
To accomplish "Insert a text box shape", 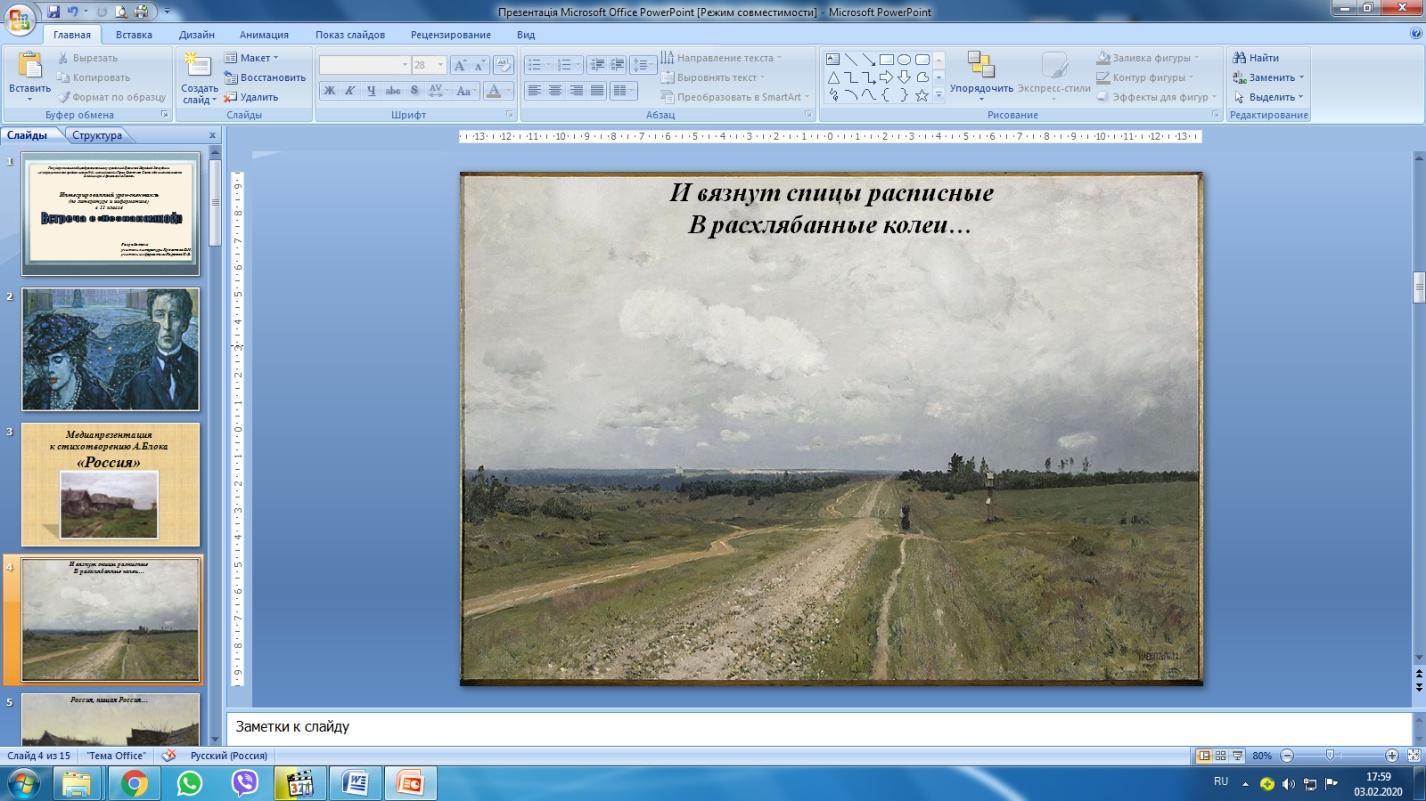I will tap(833, 59).
